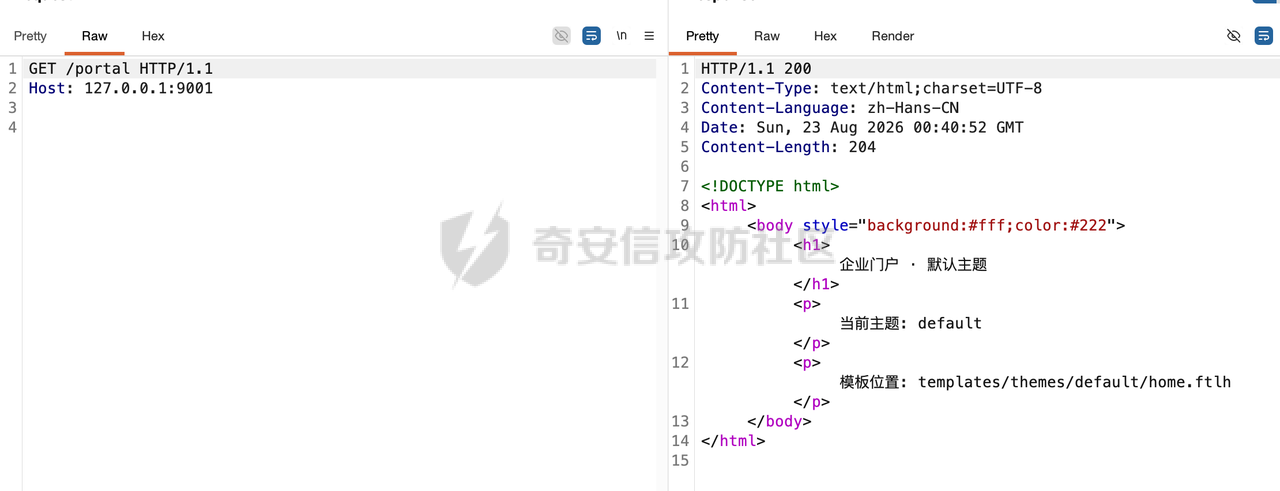Toggle line wrap icon in response pane
Image resolution: width=1280 pixels, height=491 pixels.
1264,36
